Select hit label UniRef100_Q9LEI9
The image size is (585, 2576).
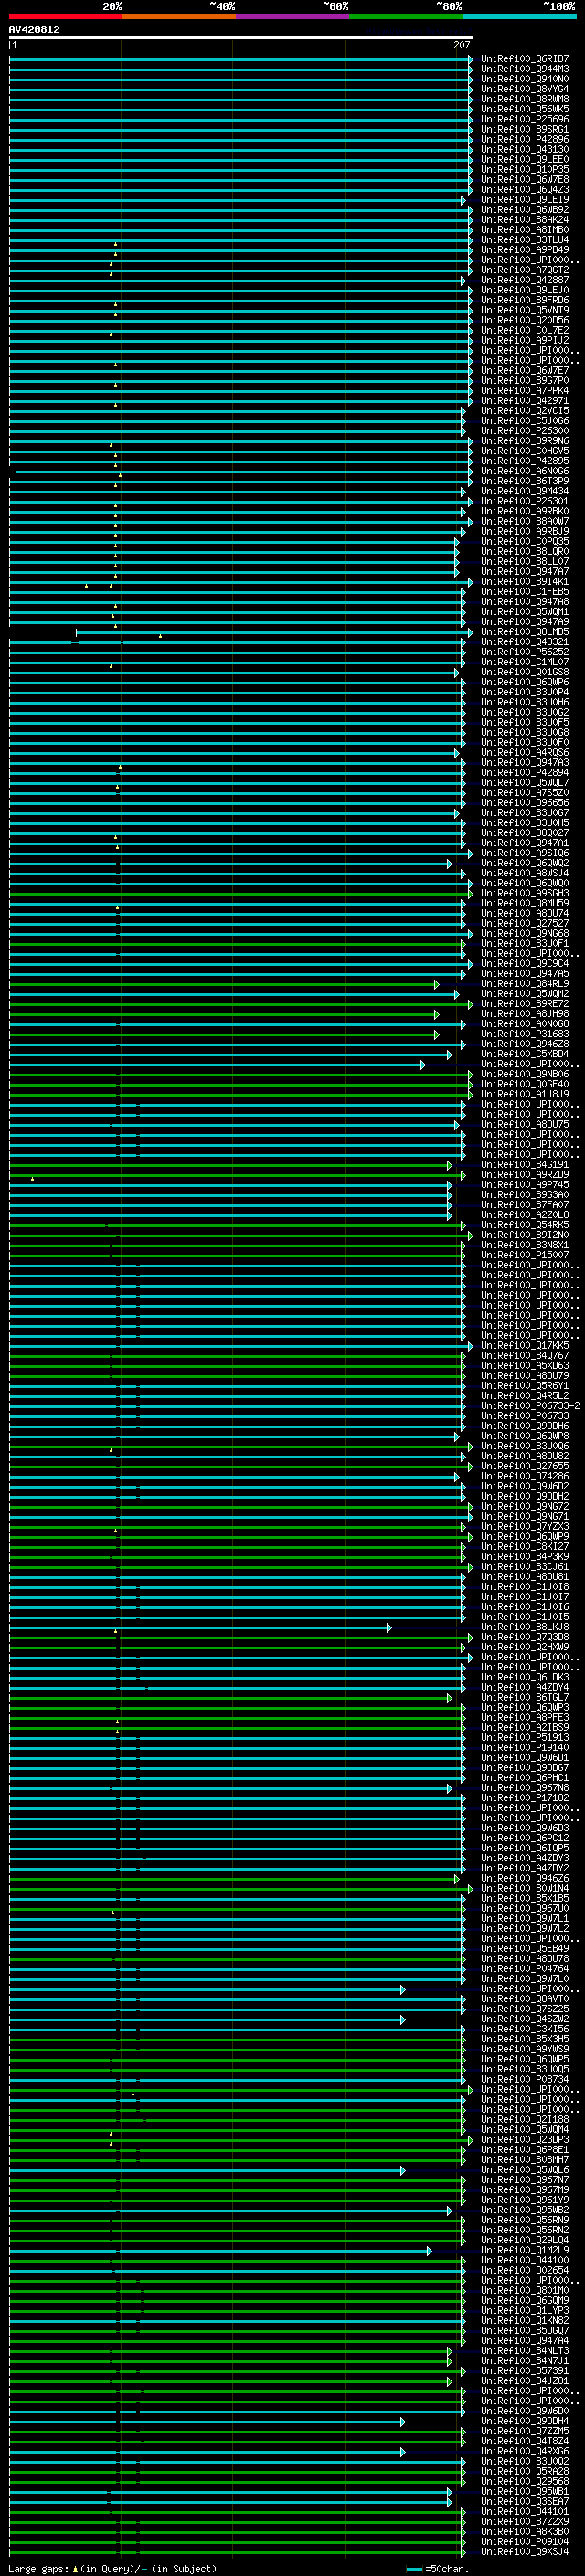pos(525,200)
